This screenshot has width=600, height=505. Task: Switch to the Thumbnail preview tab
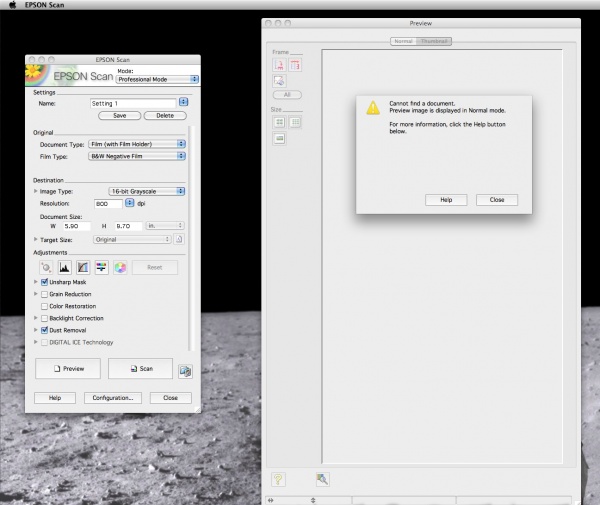pyautogui.click(x=434, y=41)
